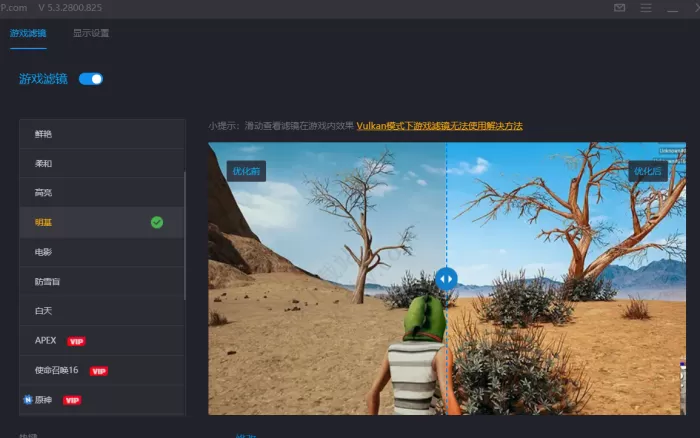The width and height of the screenshot is (700, 438).
Task: Select the 高亮 filter preset
Action: (102, 193)
